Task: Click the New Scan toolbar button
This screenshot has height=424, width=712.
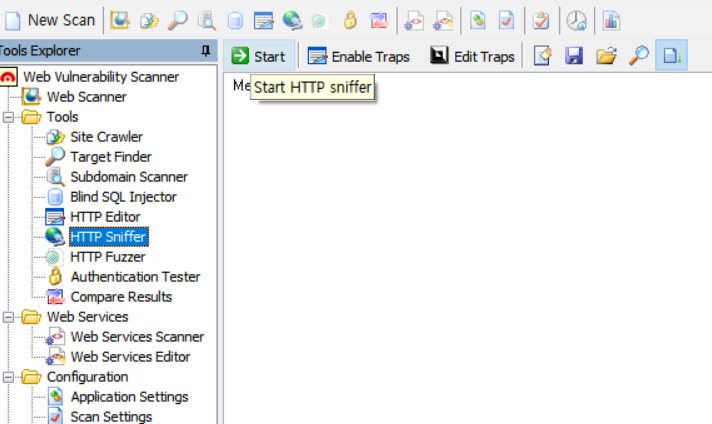Action: tap(50, 20)
